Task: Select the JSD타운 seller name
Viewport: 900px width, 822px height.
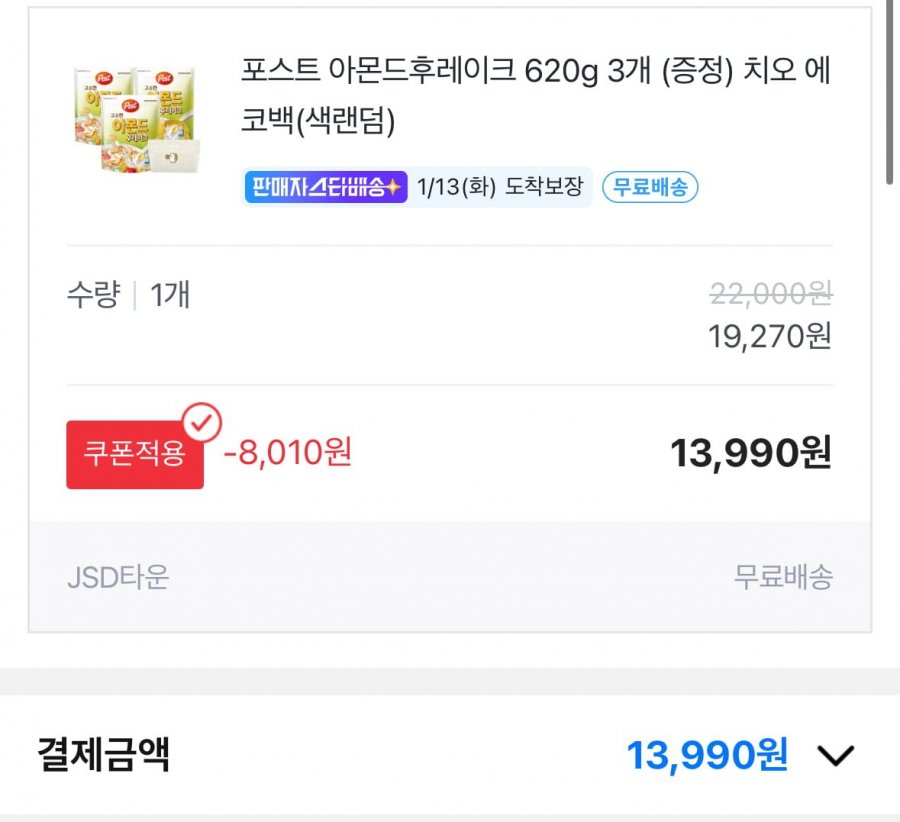Action: coord(118,577)
